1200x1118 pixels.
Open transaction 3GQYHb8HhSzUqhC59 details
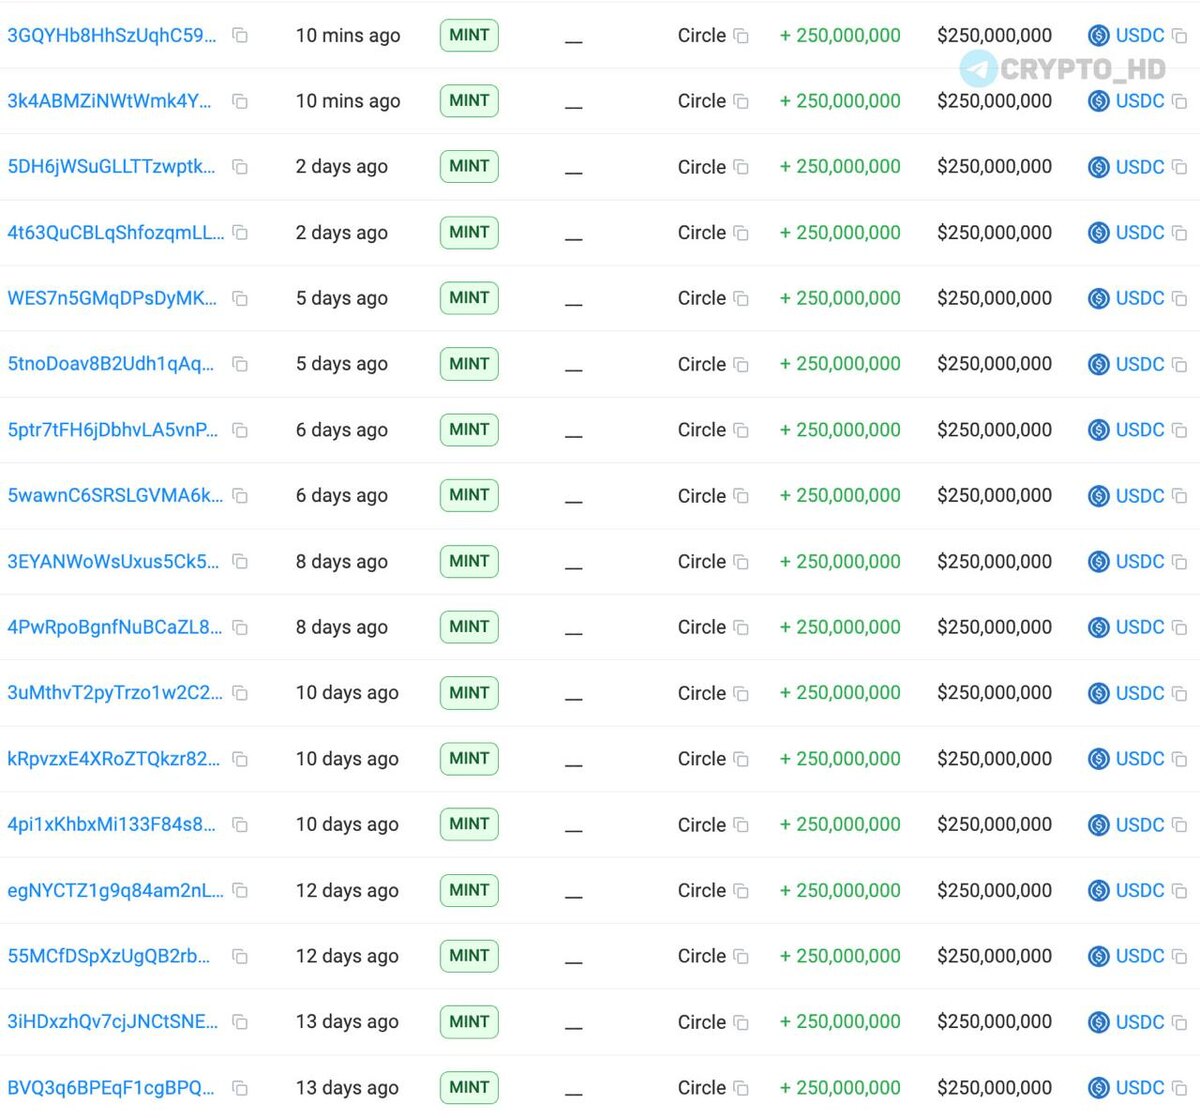(112, 35)
